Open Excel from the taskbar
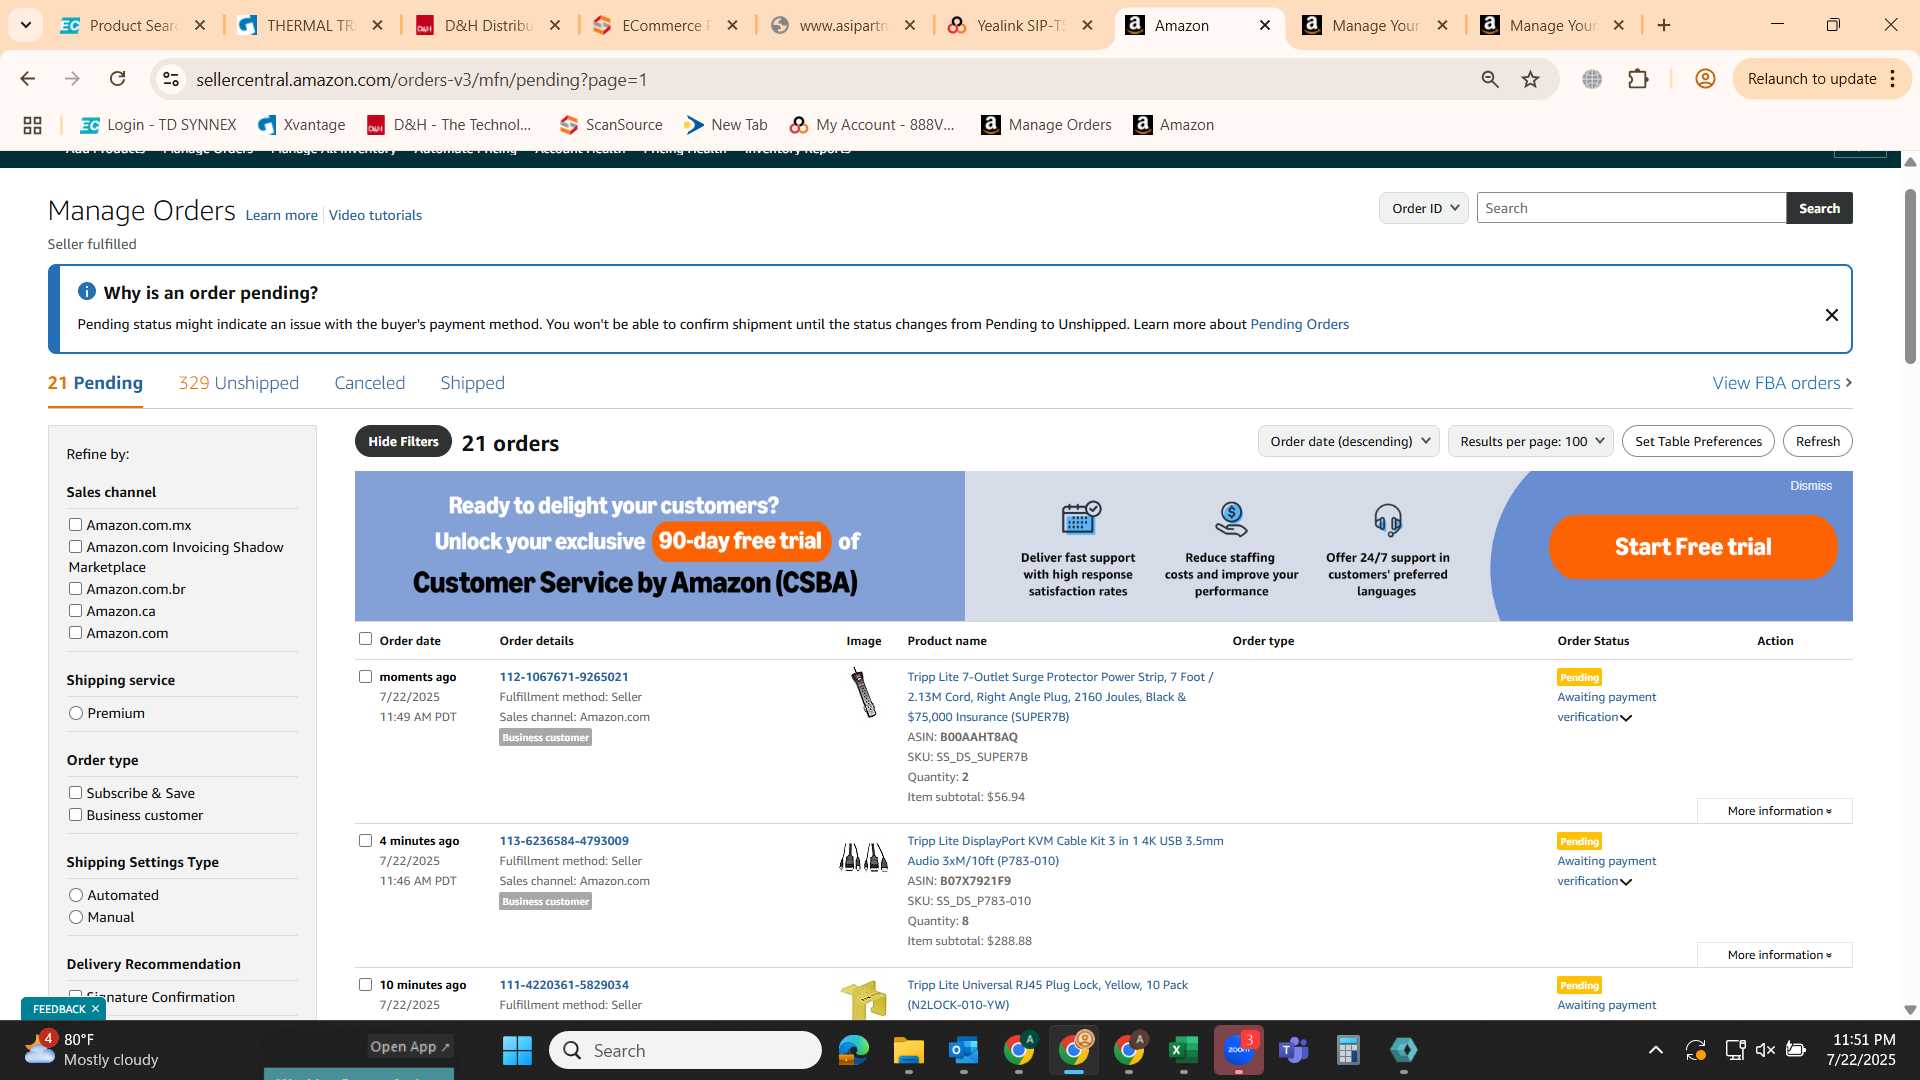Viewport: 1920px width, 1080px height. 1183,1050
